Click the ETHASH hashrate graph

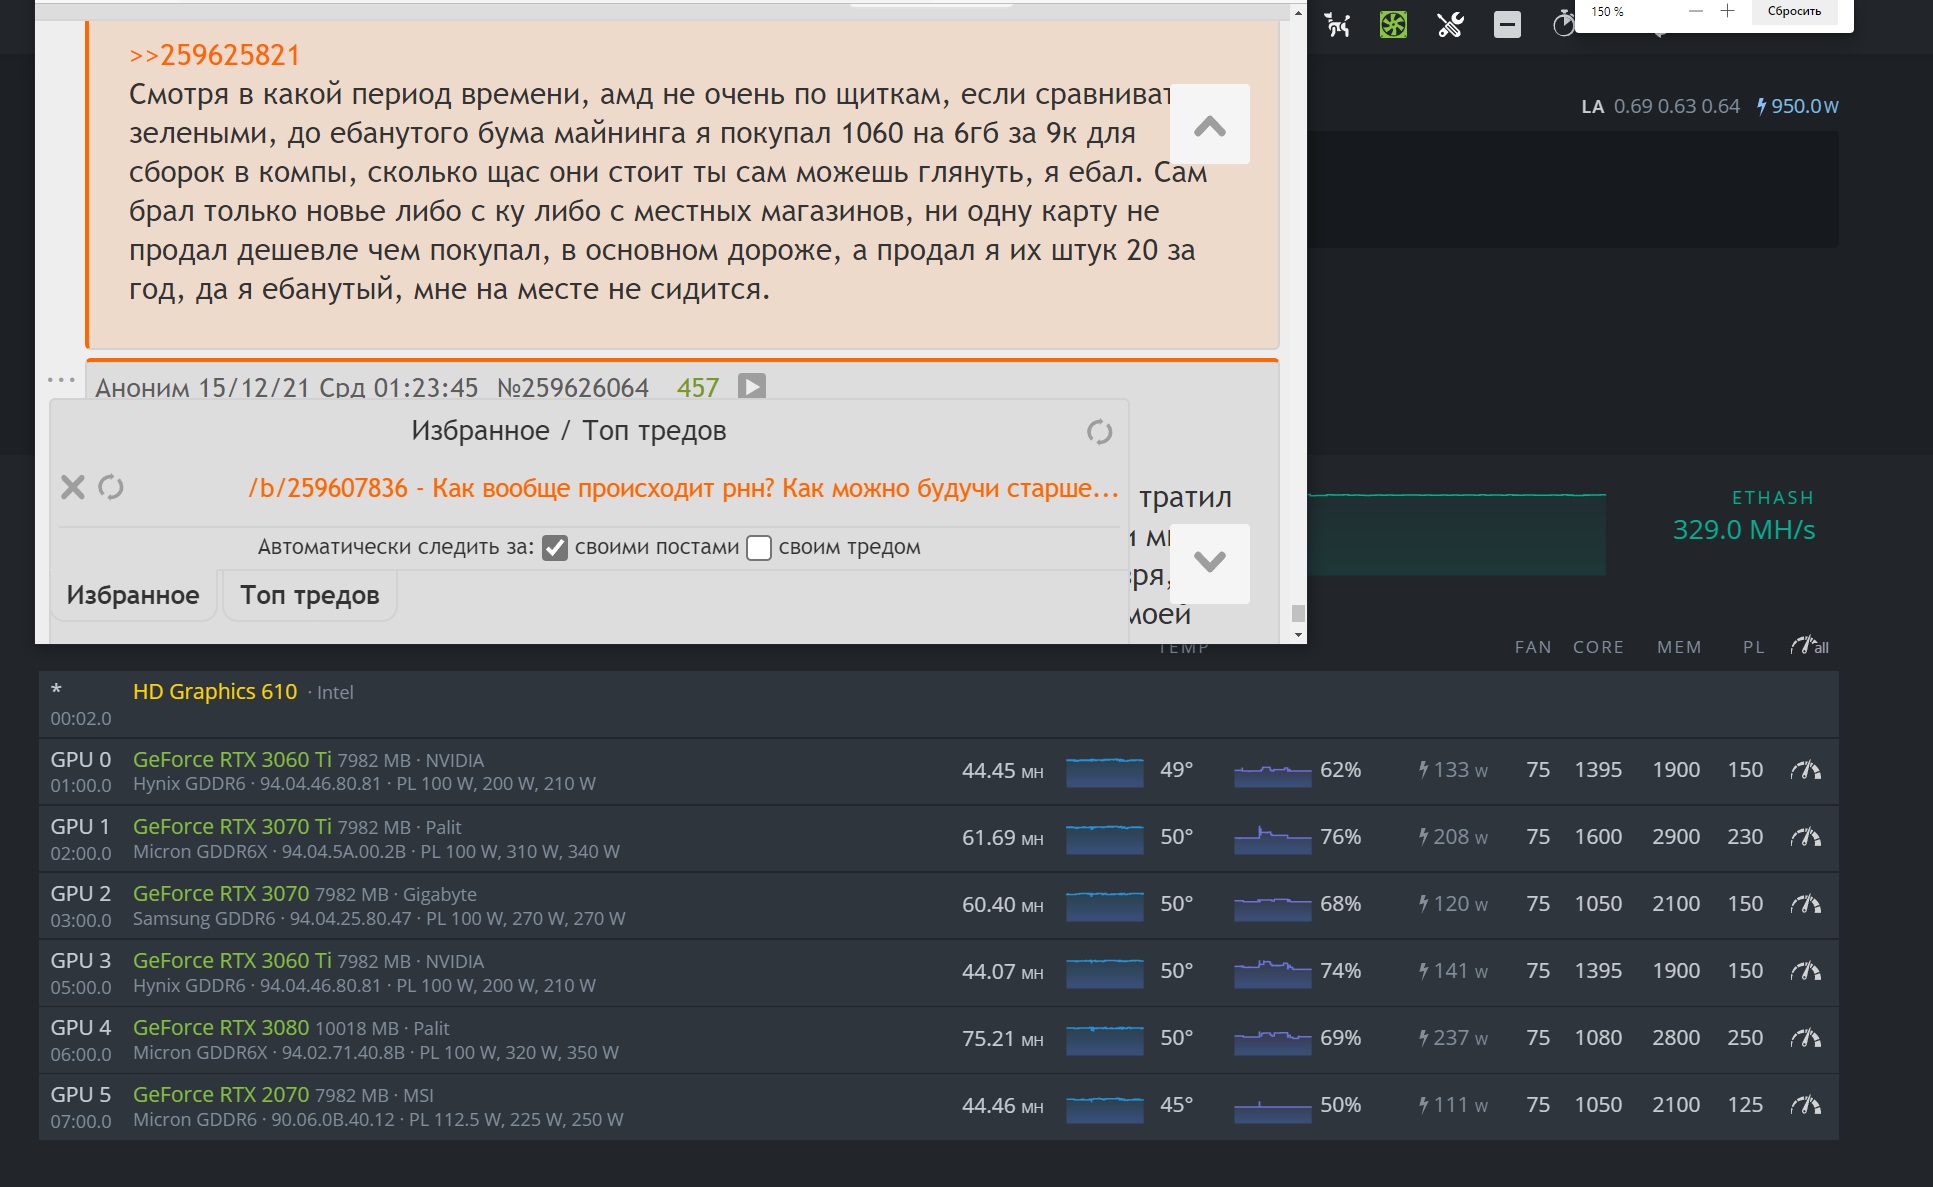click(x=1456, y=534)
